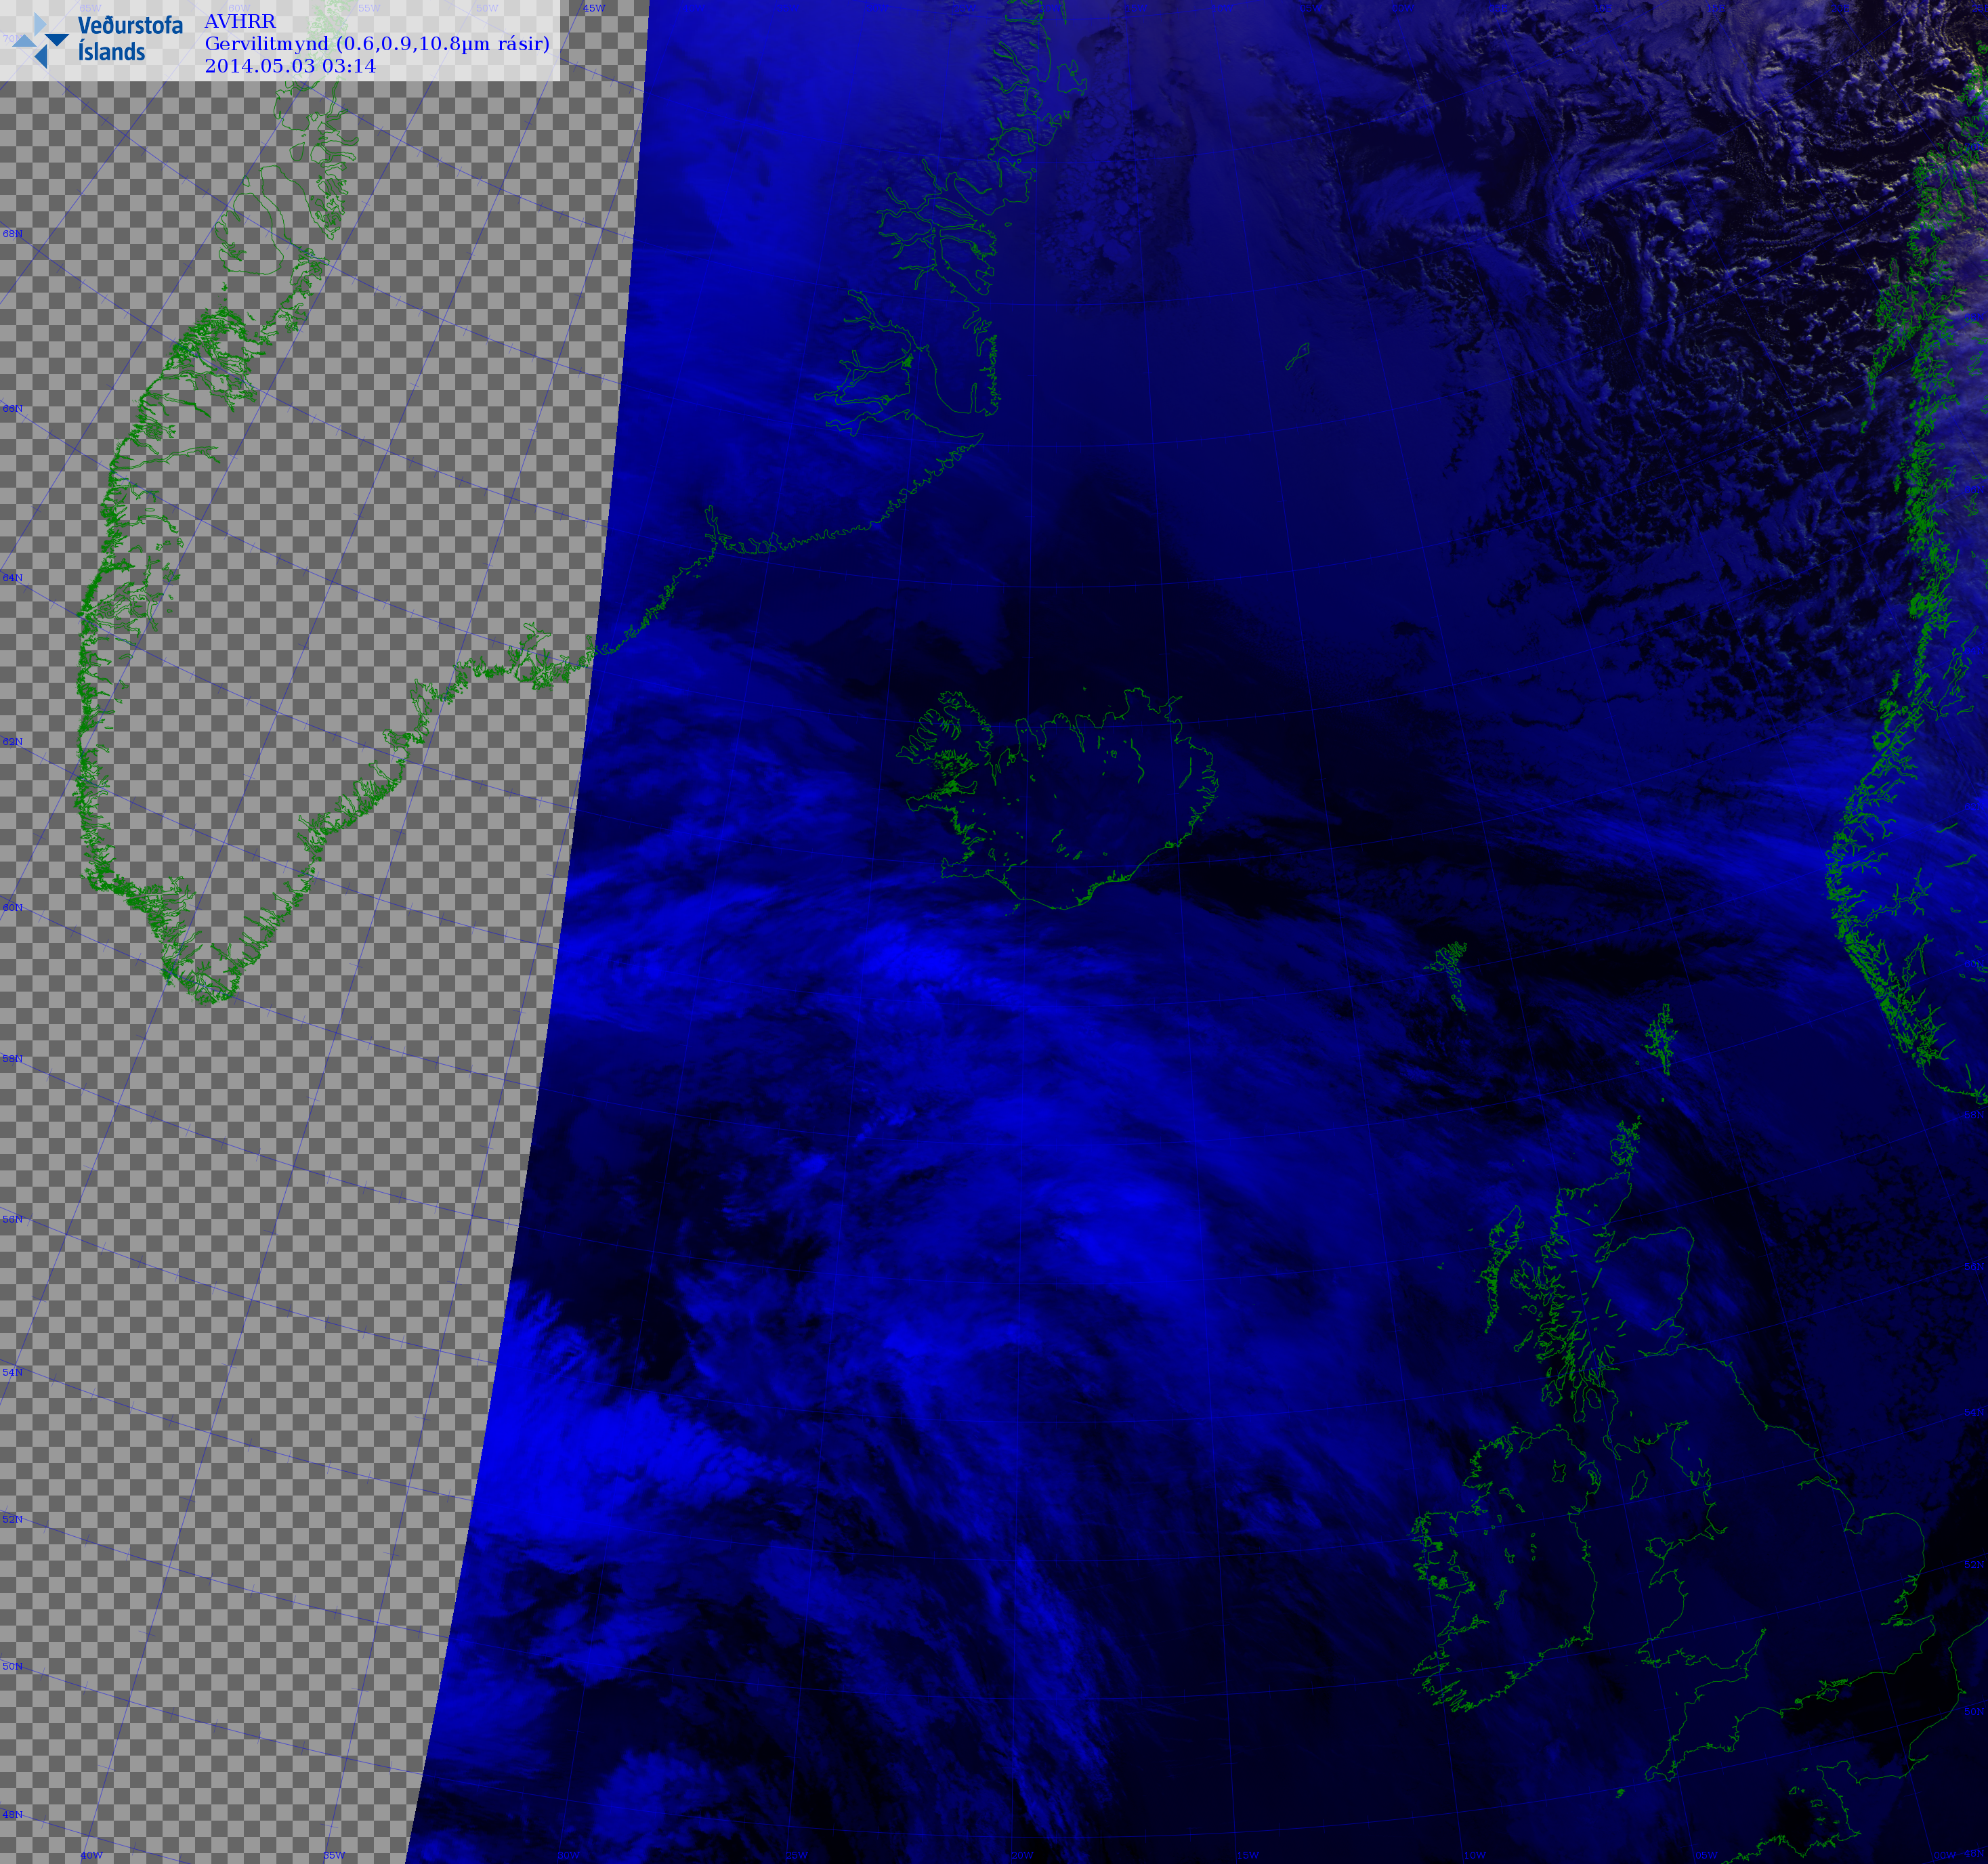Click the Veðurstofa Íslands logo icon
Screen dimensions: 1988x1864
[x=40, y=40]
